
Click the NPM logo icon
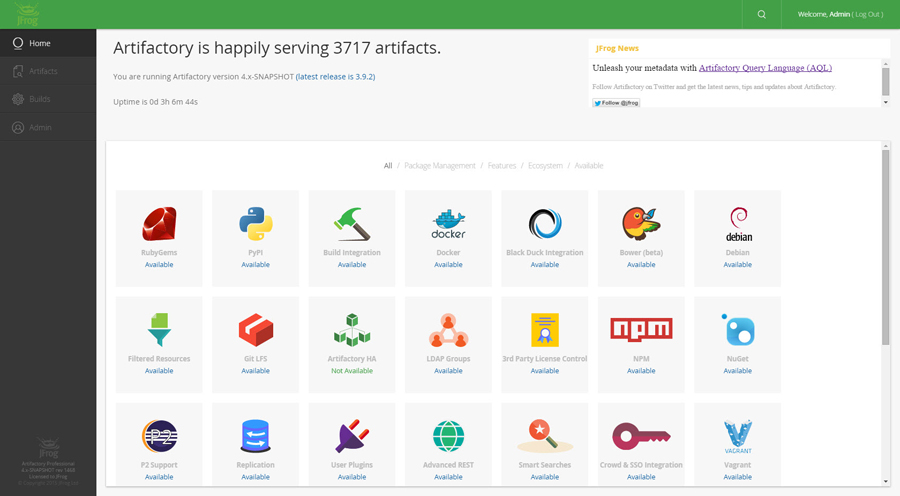(641, 329)
